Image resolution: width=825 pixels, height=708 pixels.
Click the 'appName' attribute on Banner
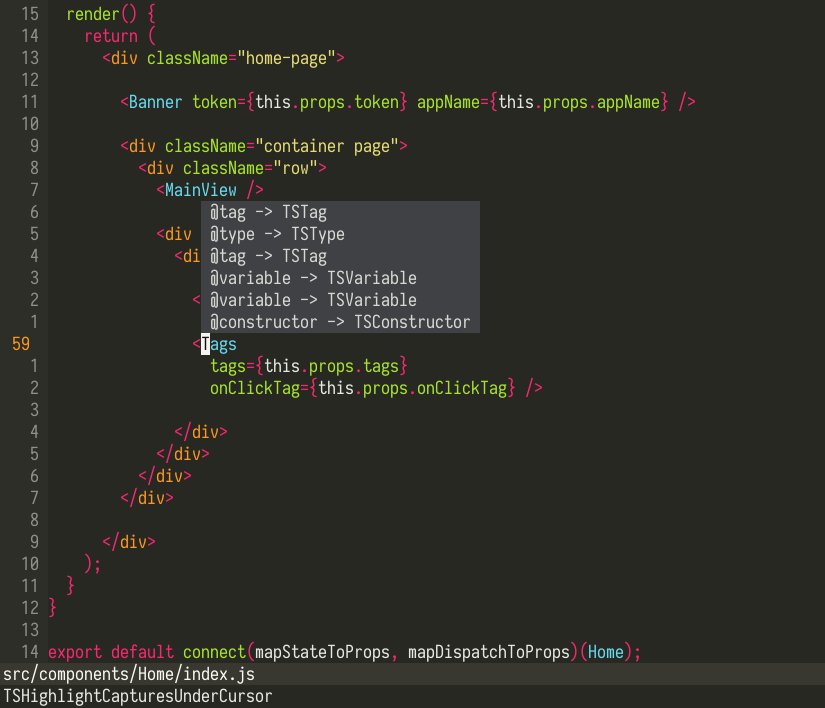coord(448,102)
